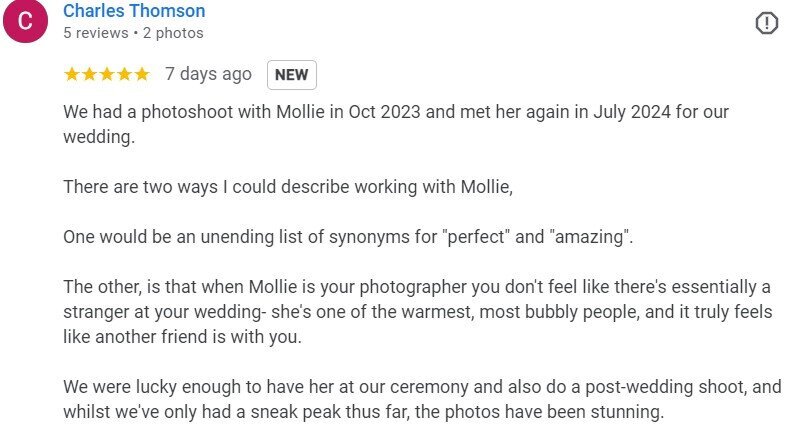Click the paragraph beginning 'The other, is that'

point(418,312)
